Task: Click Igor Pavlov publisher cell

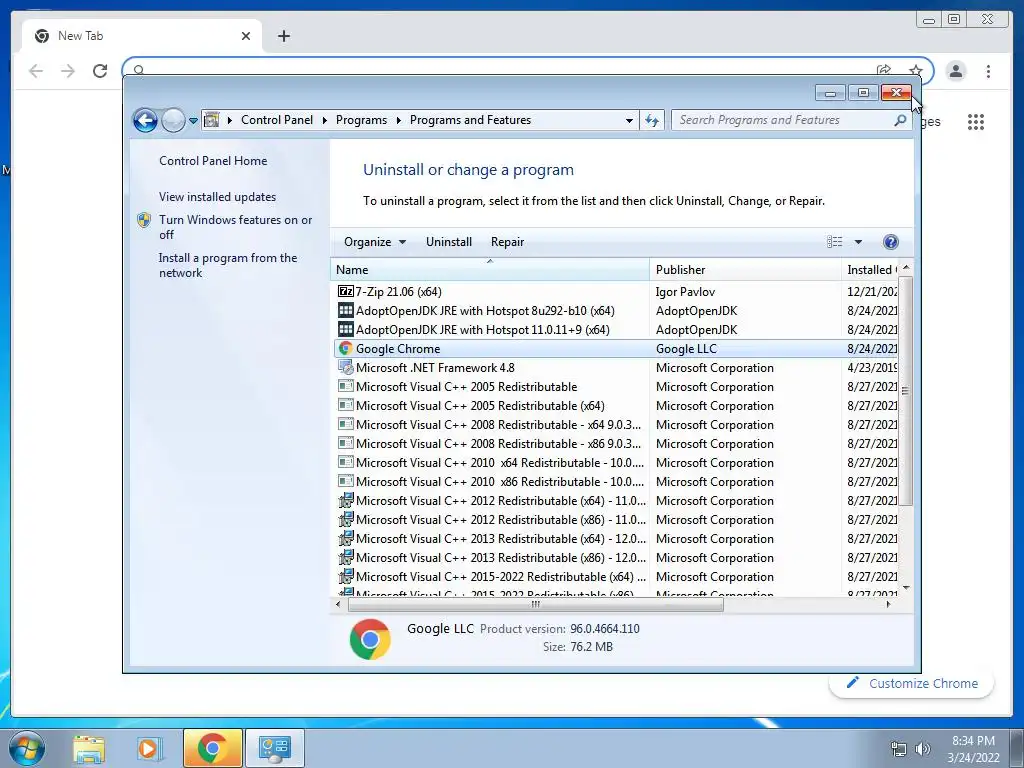Action: [685, 292]
